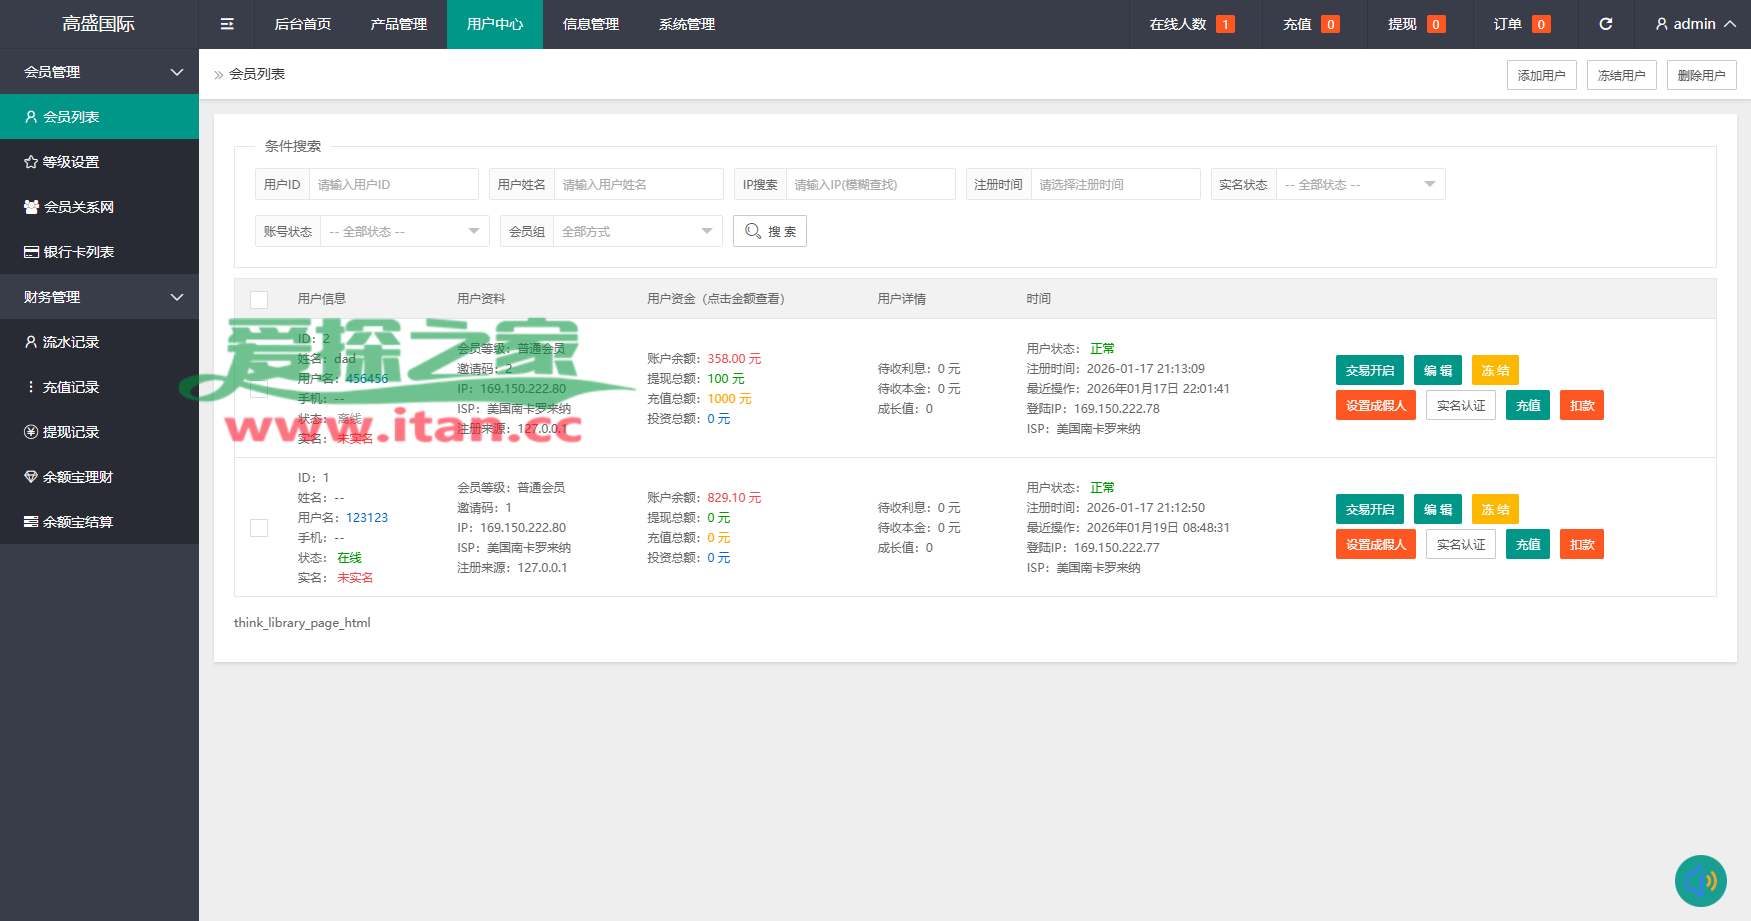The height and width of the screenshot is (921, 1751).
Task: Check the checkbox for user 123123
Action: [x=259, y=528]
